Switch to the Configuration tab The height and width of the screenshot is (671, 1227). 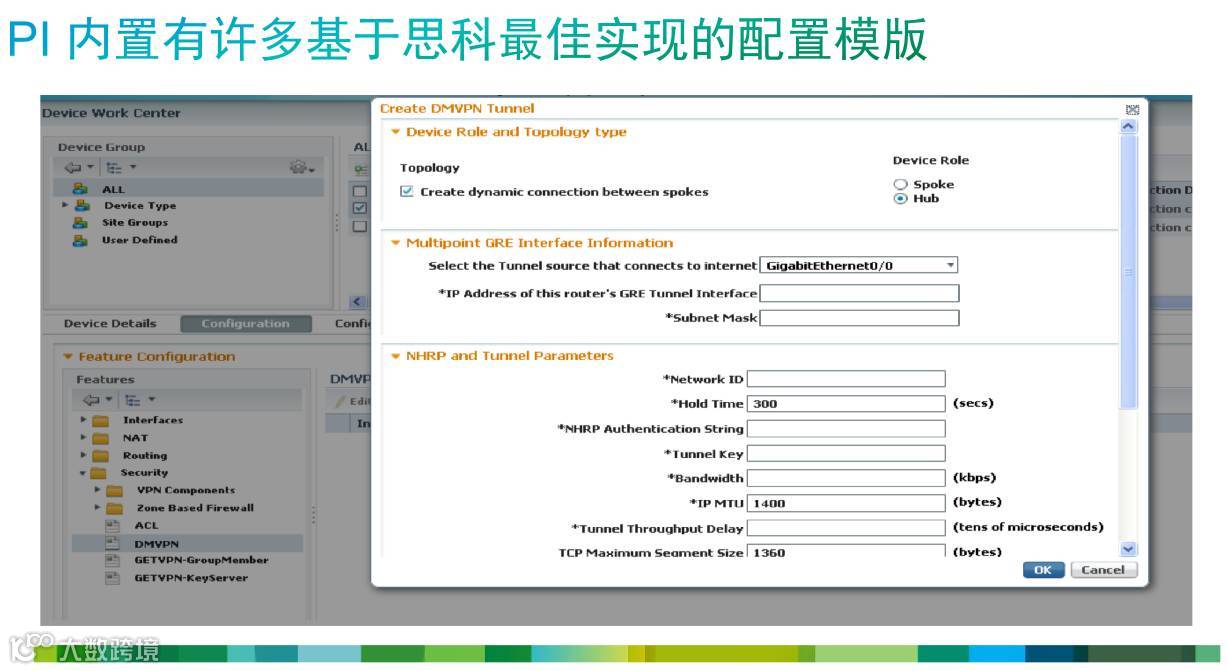(245, 323)
